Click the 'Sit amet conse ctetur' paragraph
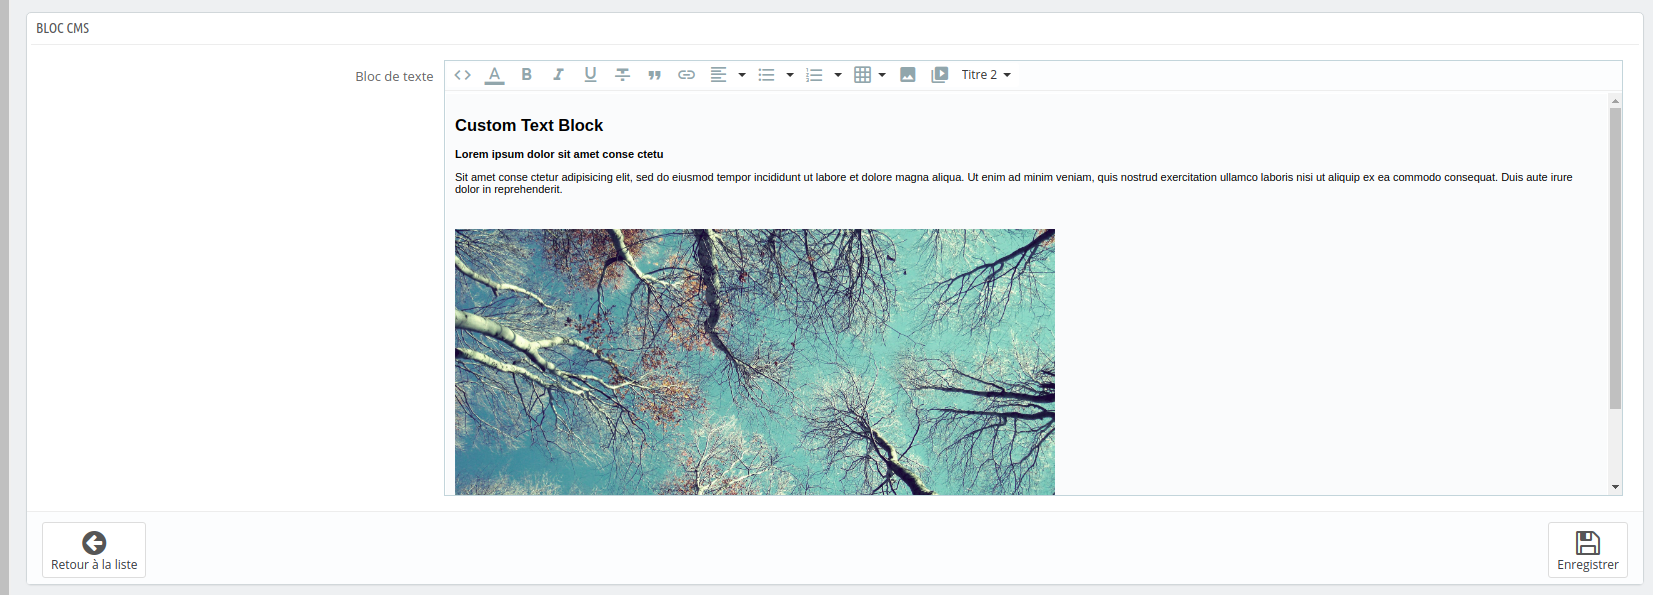This screenshot has height=595, width=1653. [1014, 183]
